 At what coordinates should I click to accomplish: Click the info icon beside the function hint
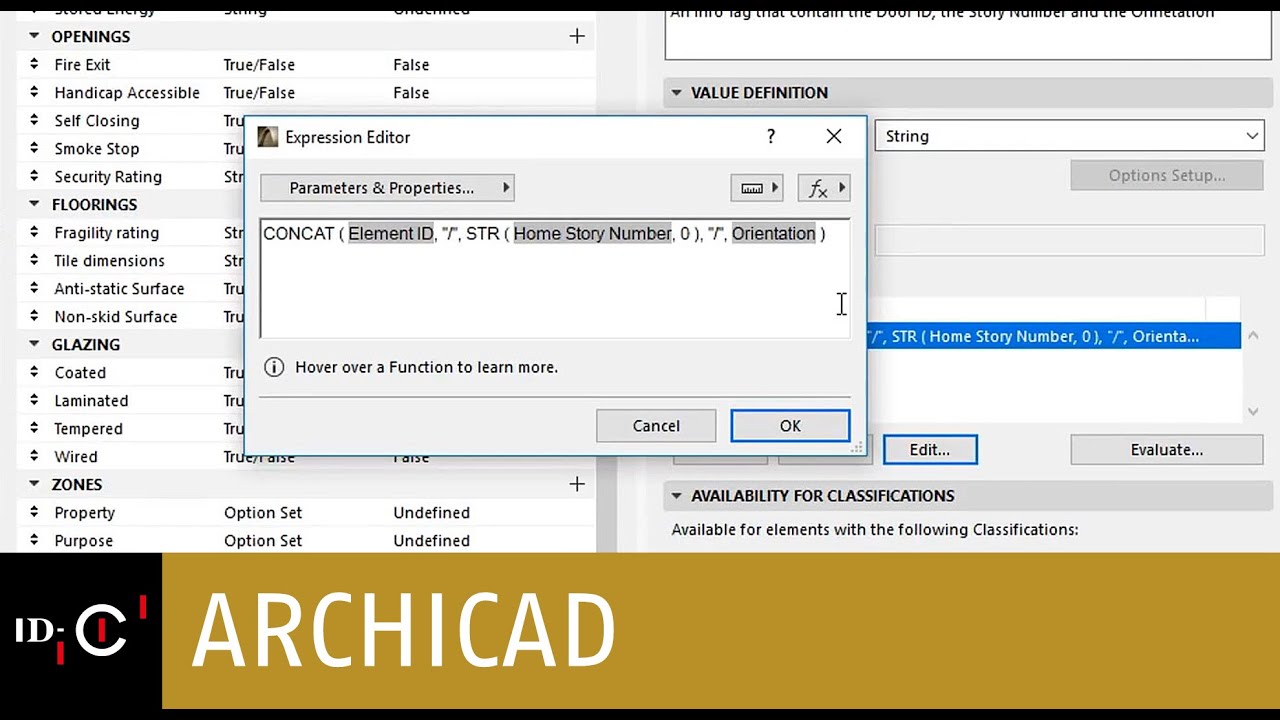point(273,367)
